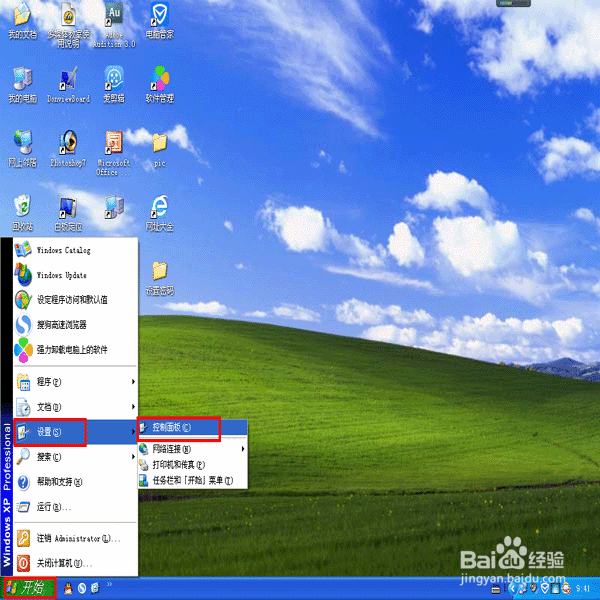Expand 网络连接(N) in the settings submenu

pos(192,449)
